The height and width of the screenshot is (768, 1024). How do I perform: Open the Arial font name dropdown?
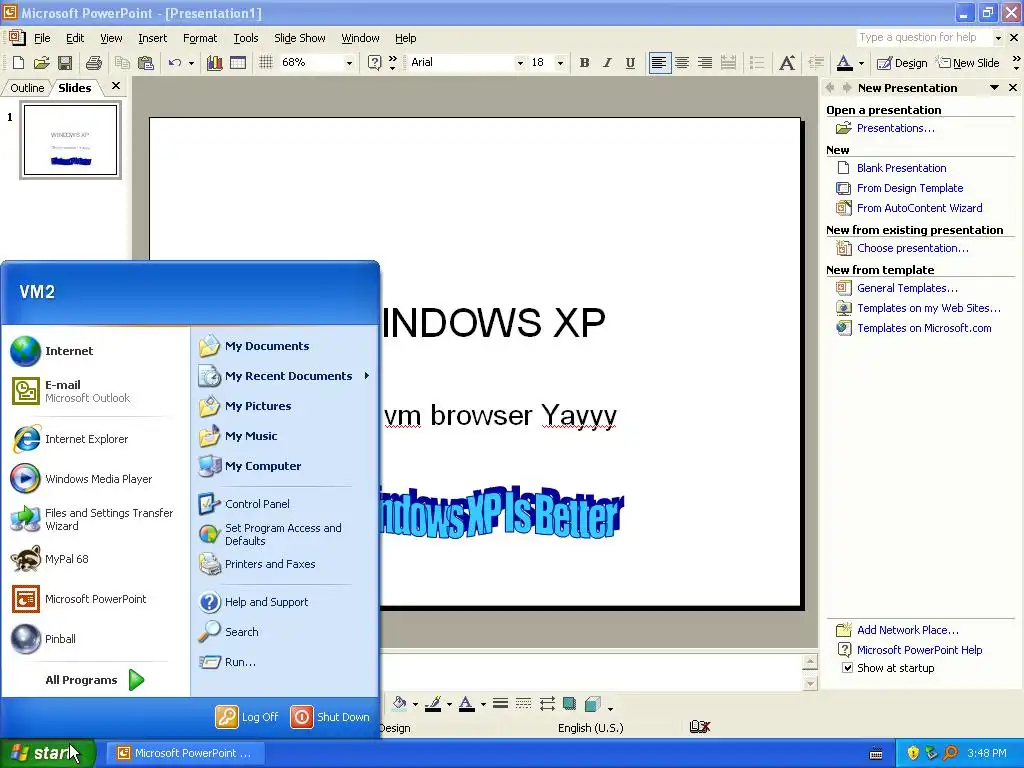[520, 63]
